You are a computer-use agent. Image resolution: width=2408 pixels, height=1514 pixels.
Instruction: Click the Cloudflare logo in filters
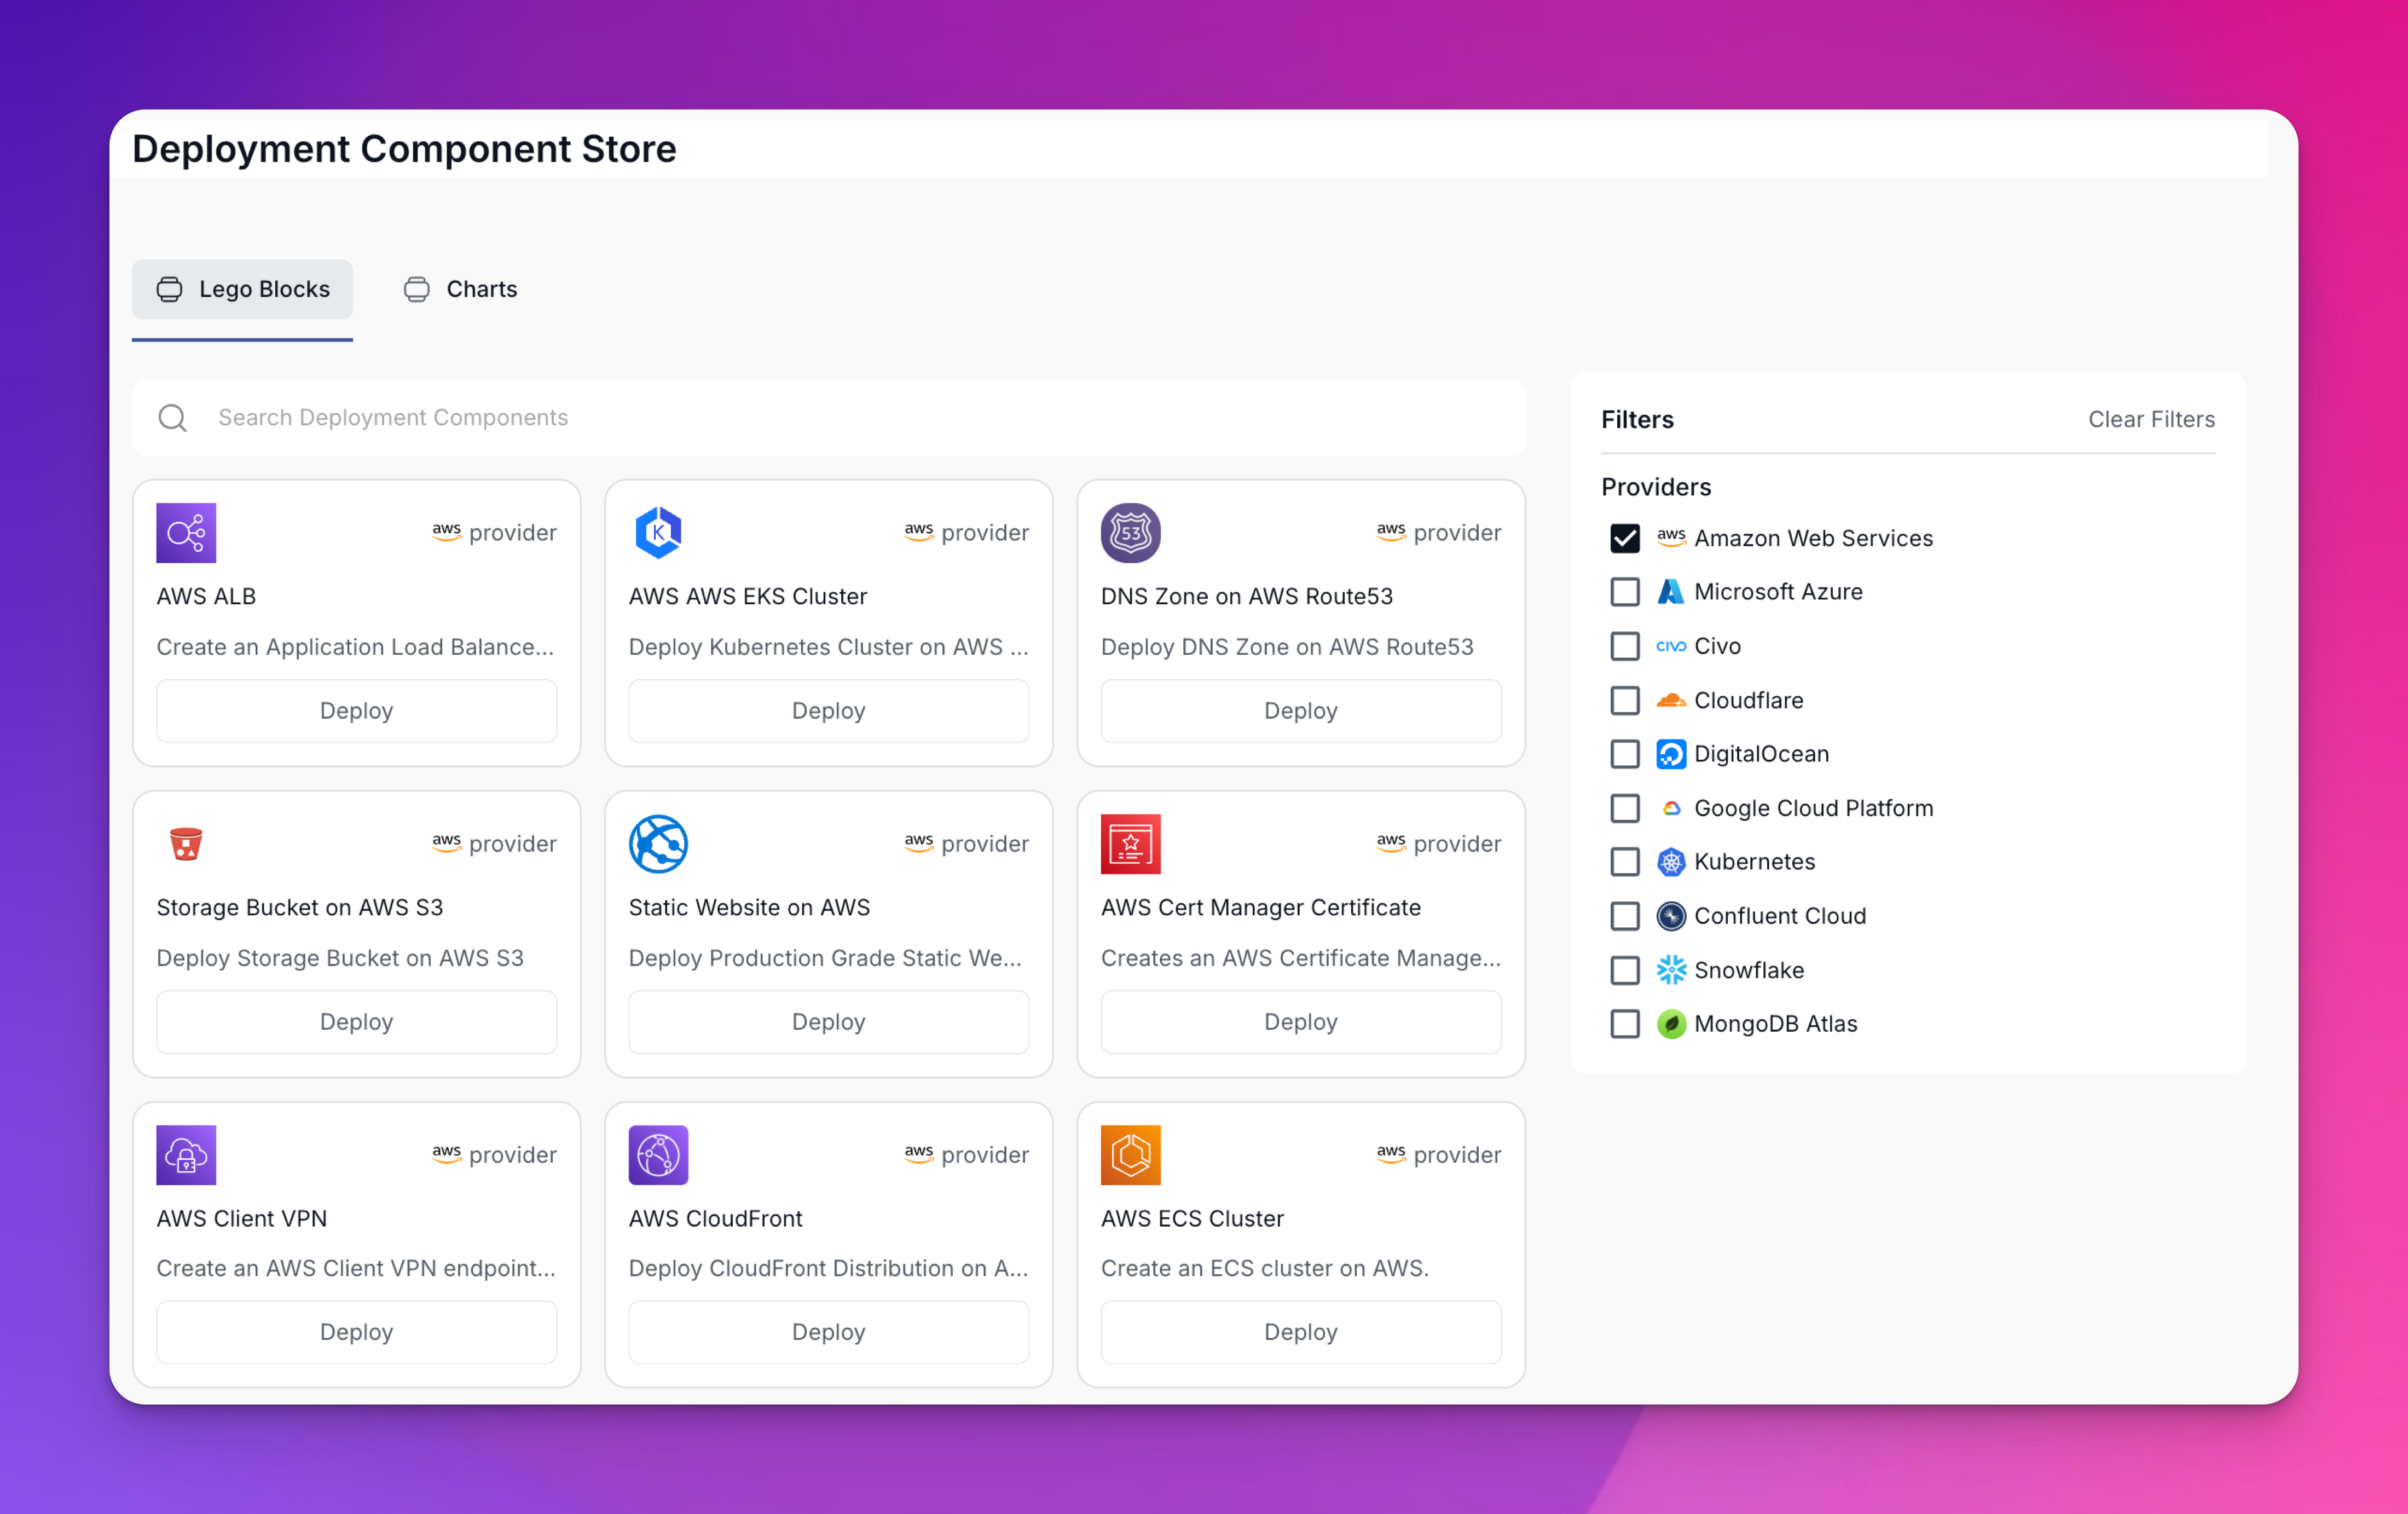pyautogui.click(x=1670, y=700)
